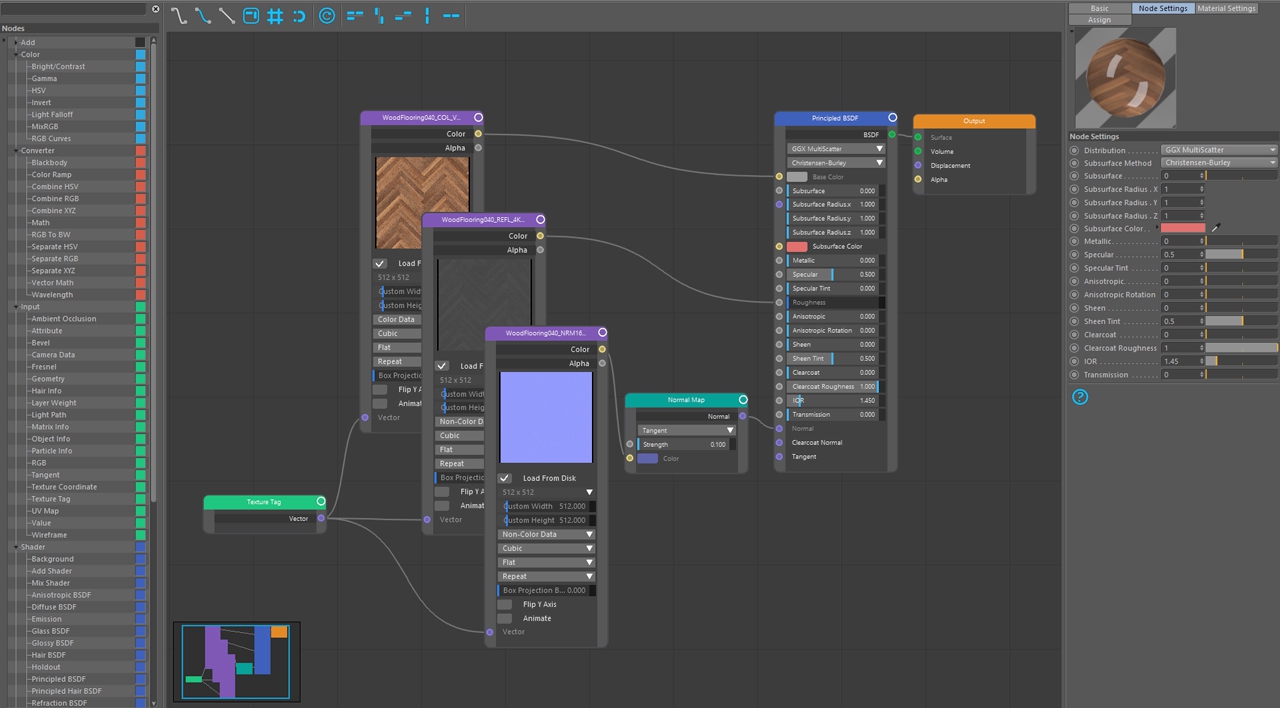Image resolution: width=1280 pixels, height=708 pixels.
Task: Open the Basic tab
Action: click(x=1099, y=8)
